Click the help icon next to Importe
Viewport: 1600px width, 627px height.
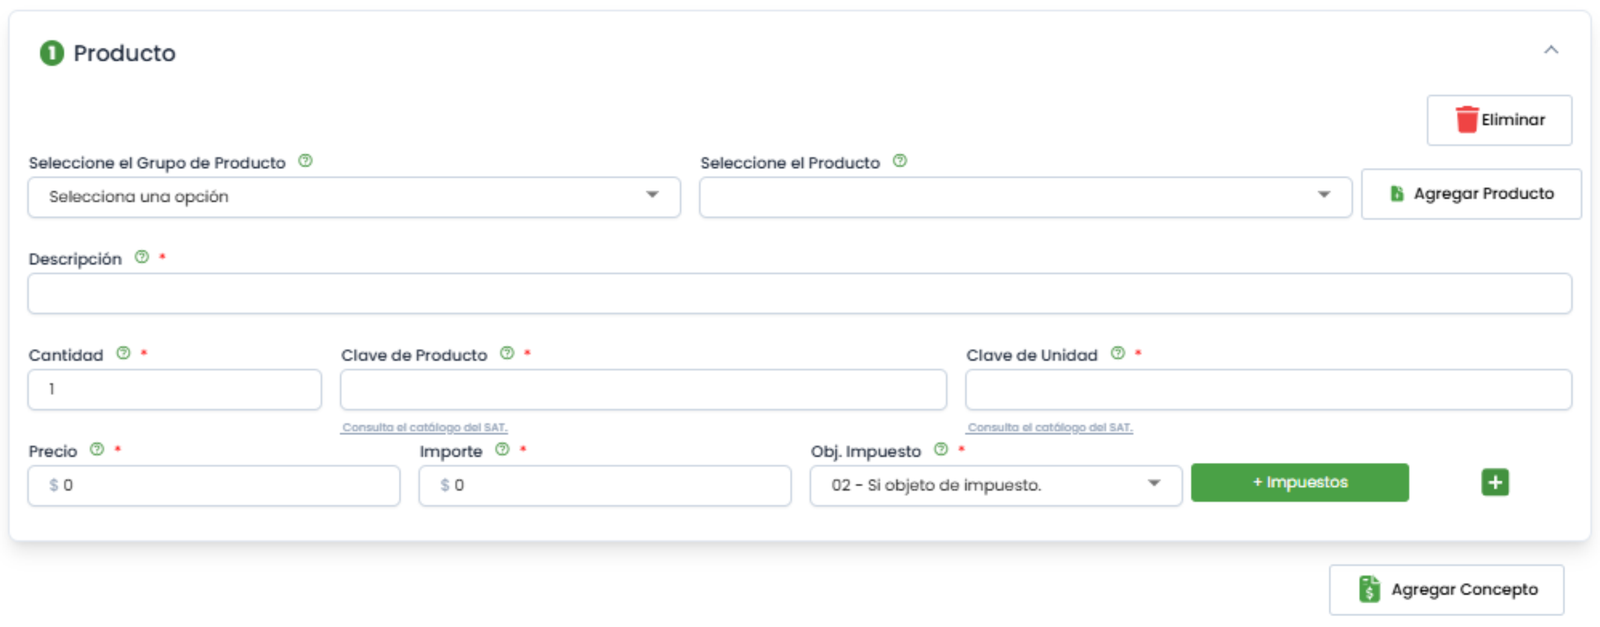pyautogui.click(x=502, y=449)
